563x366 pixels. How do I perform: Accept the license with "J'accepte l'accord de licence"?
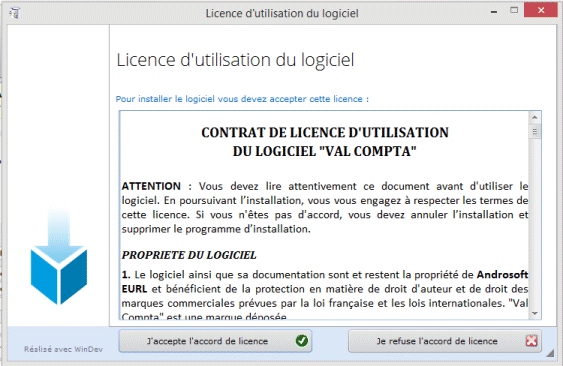[x=215, y=341]
